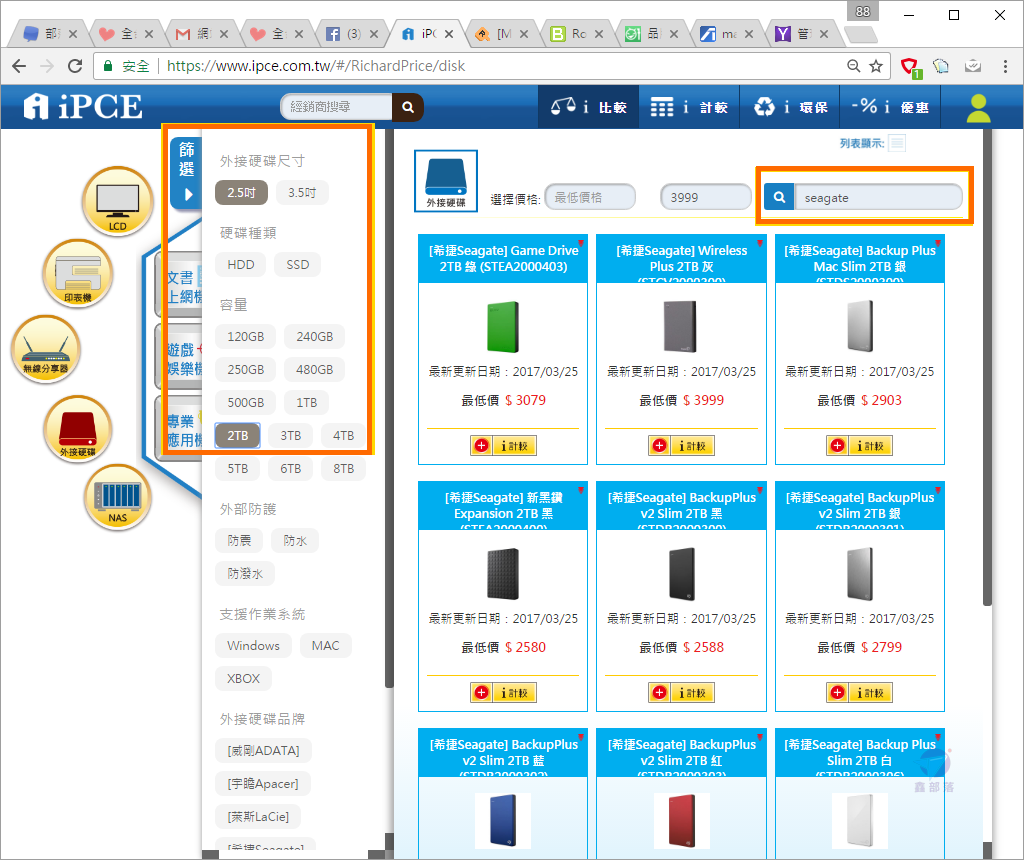
Task: Click the iPCE home logo
Action: click(83, 106)
